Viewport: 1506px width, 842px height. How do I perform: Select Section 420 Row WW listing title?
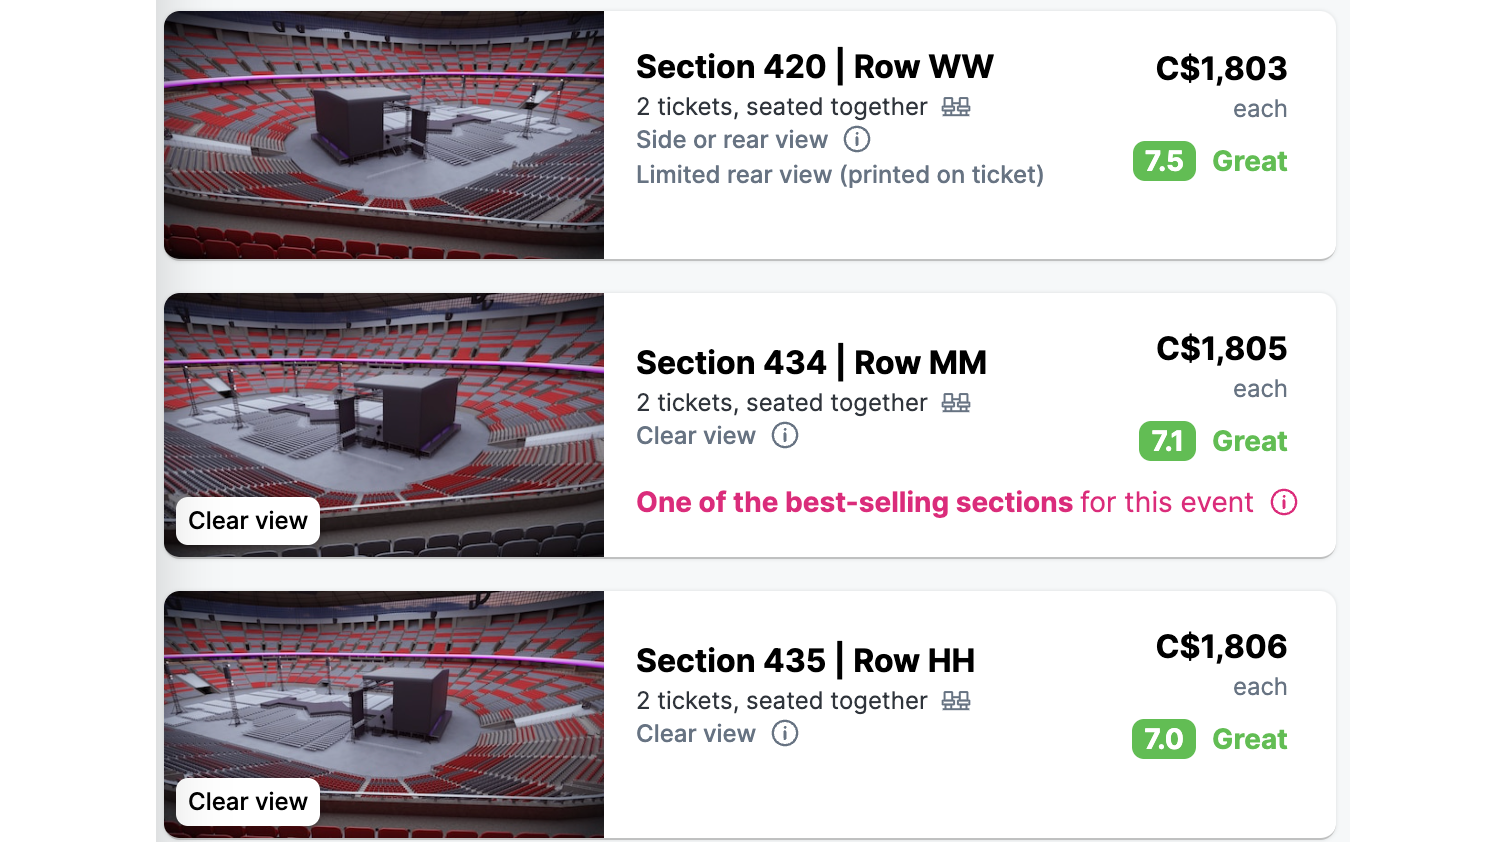coord(815,67)
